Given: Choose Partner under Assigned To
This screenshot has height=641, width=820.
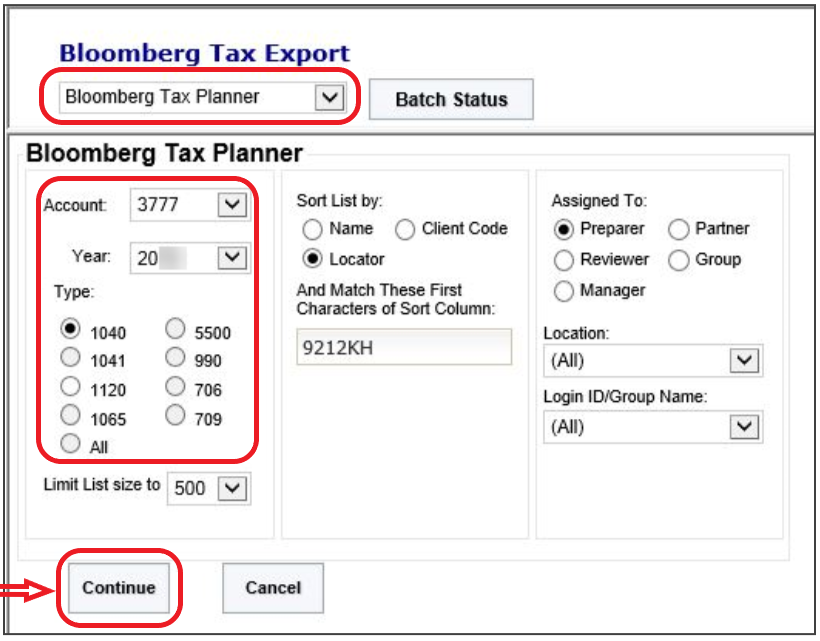Looking at the screenshot, I should pos(678,229).
